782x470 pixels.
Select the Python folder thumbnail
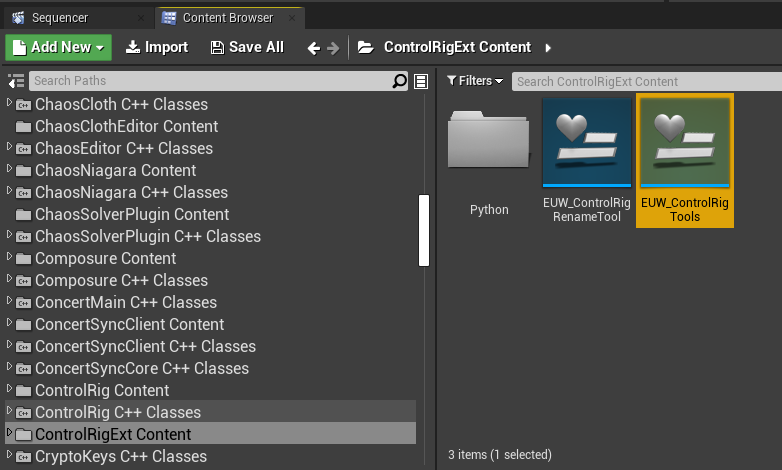click(489, 140)
